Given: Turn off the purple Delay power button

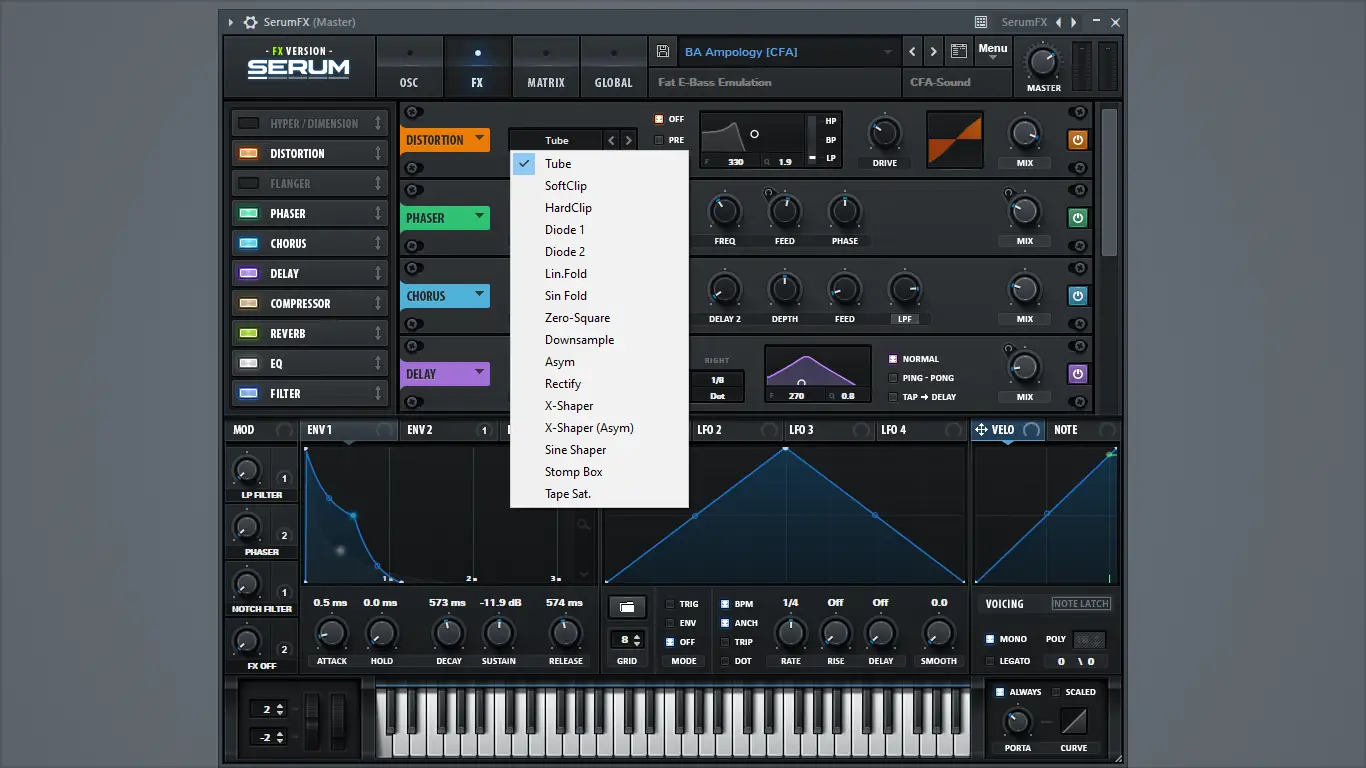Looking at the screenshot, I should tap(1078, 374).
